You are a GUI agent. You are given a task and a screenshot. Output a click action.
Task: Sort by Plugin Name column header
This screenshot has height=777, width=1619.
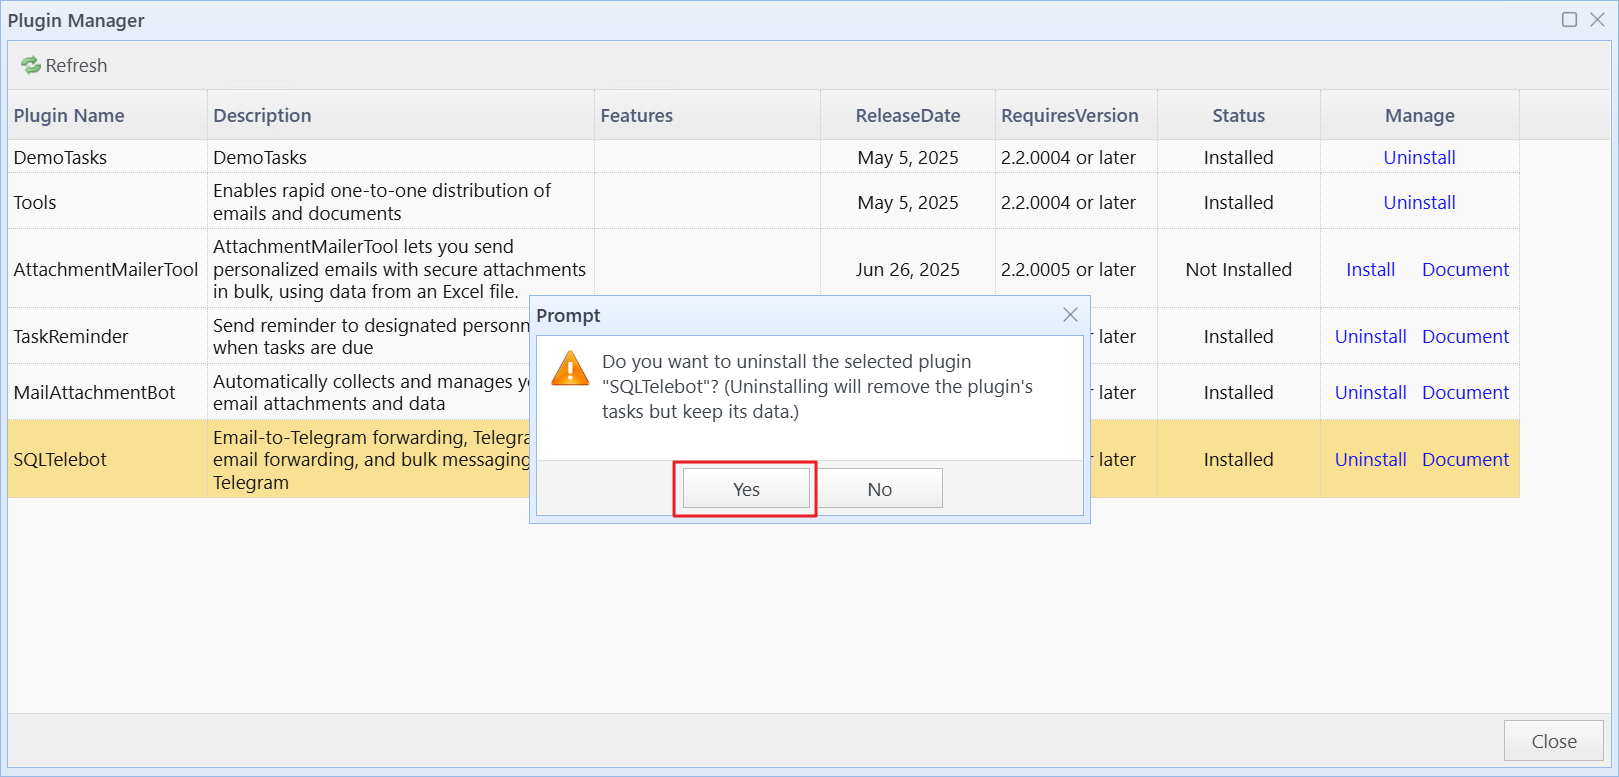(69, 116)
